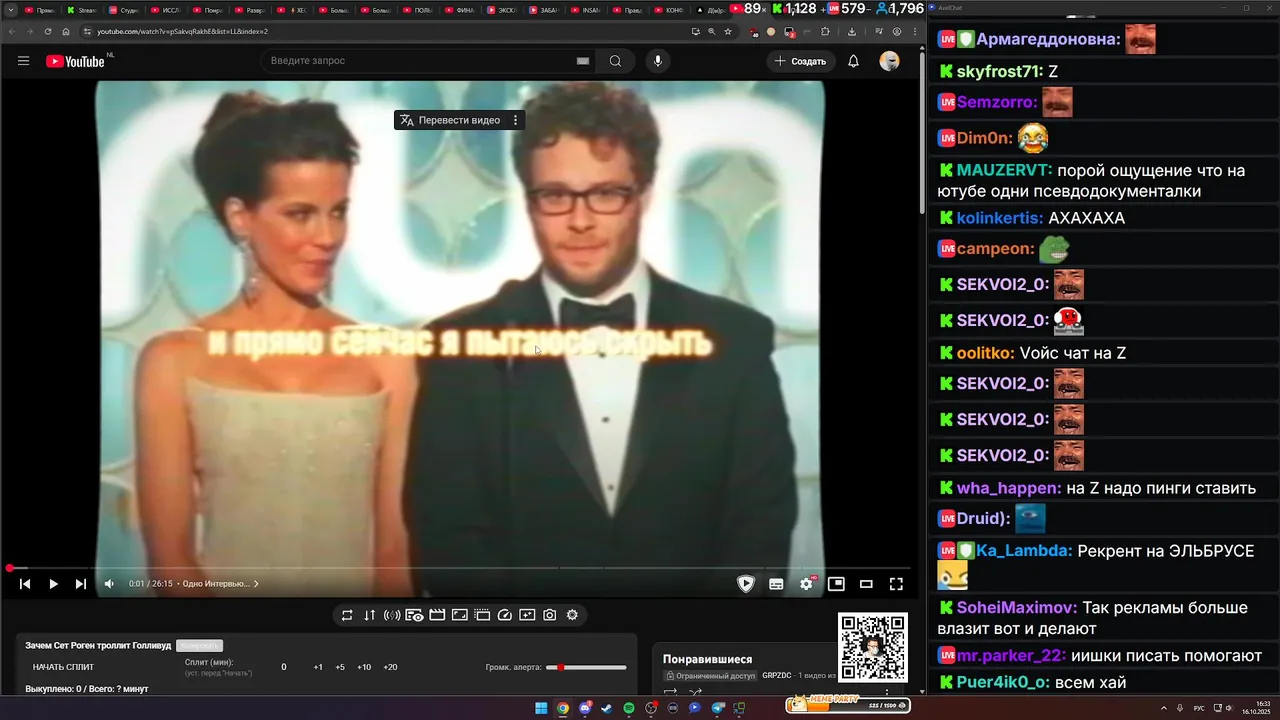Expand chapter title Одно Интервью chevron
The image size is (1280, 720).
[256, 584]
